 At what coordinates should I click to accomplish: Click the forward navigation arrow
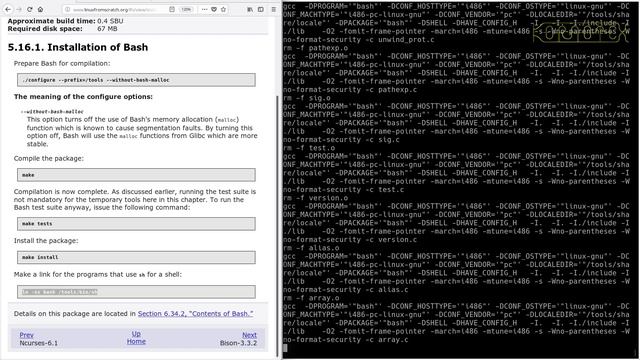tap(19, 9)
